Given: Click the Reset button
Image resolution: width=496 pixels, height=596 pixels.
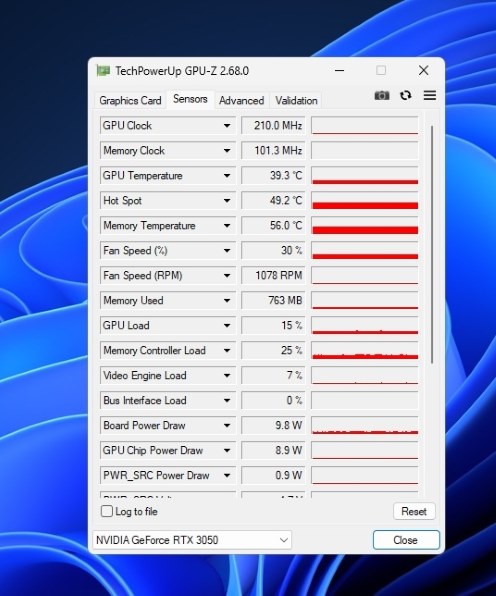Looking at the screenshot, I should (x=414, y=511).
